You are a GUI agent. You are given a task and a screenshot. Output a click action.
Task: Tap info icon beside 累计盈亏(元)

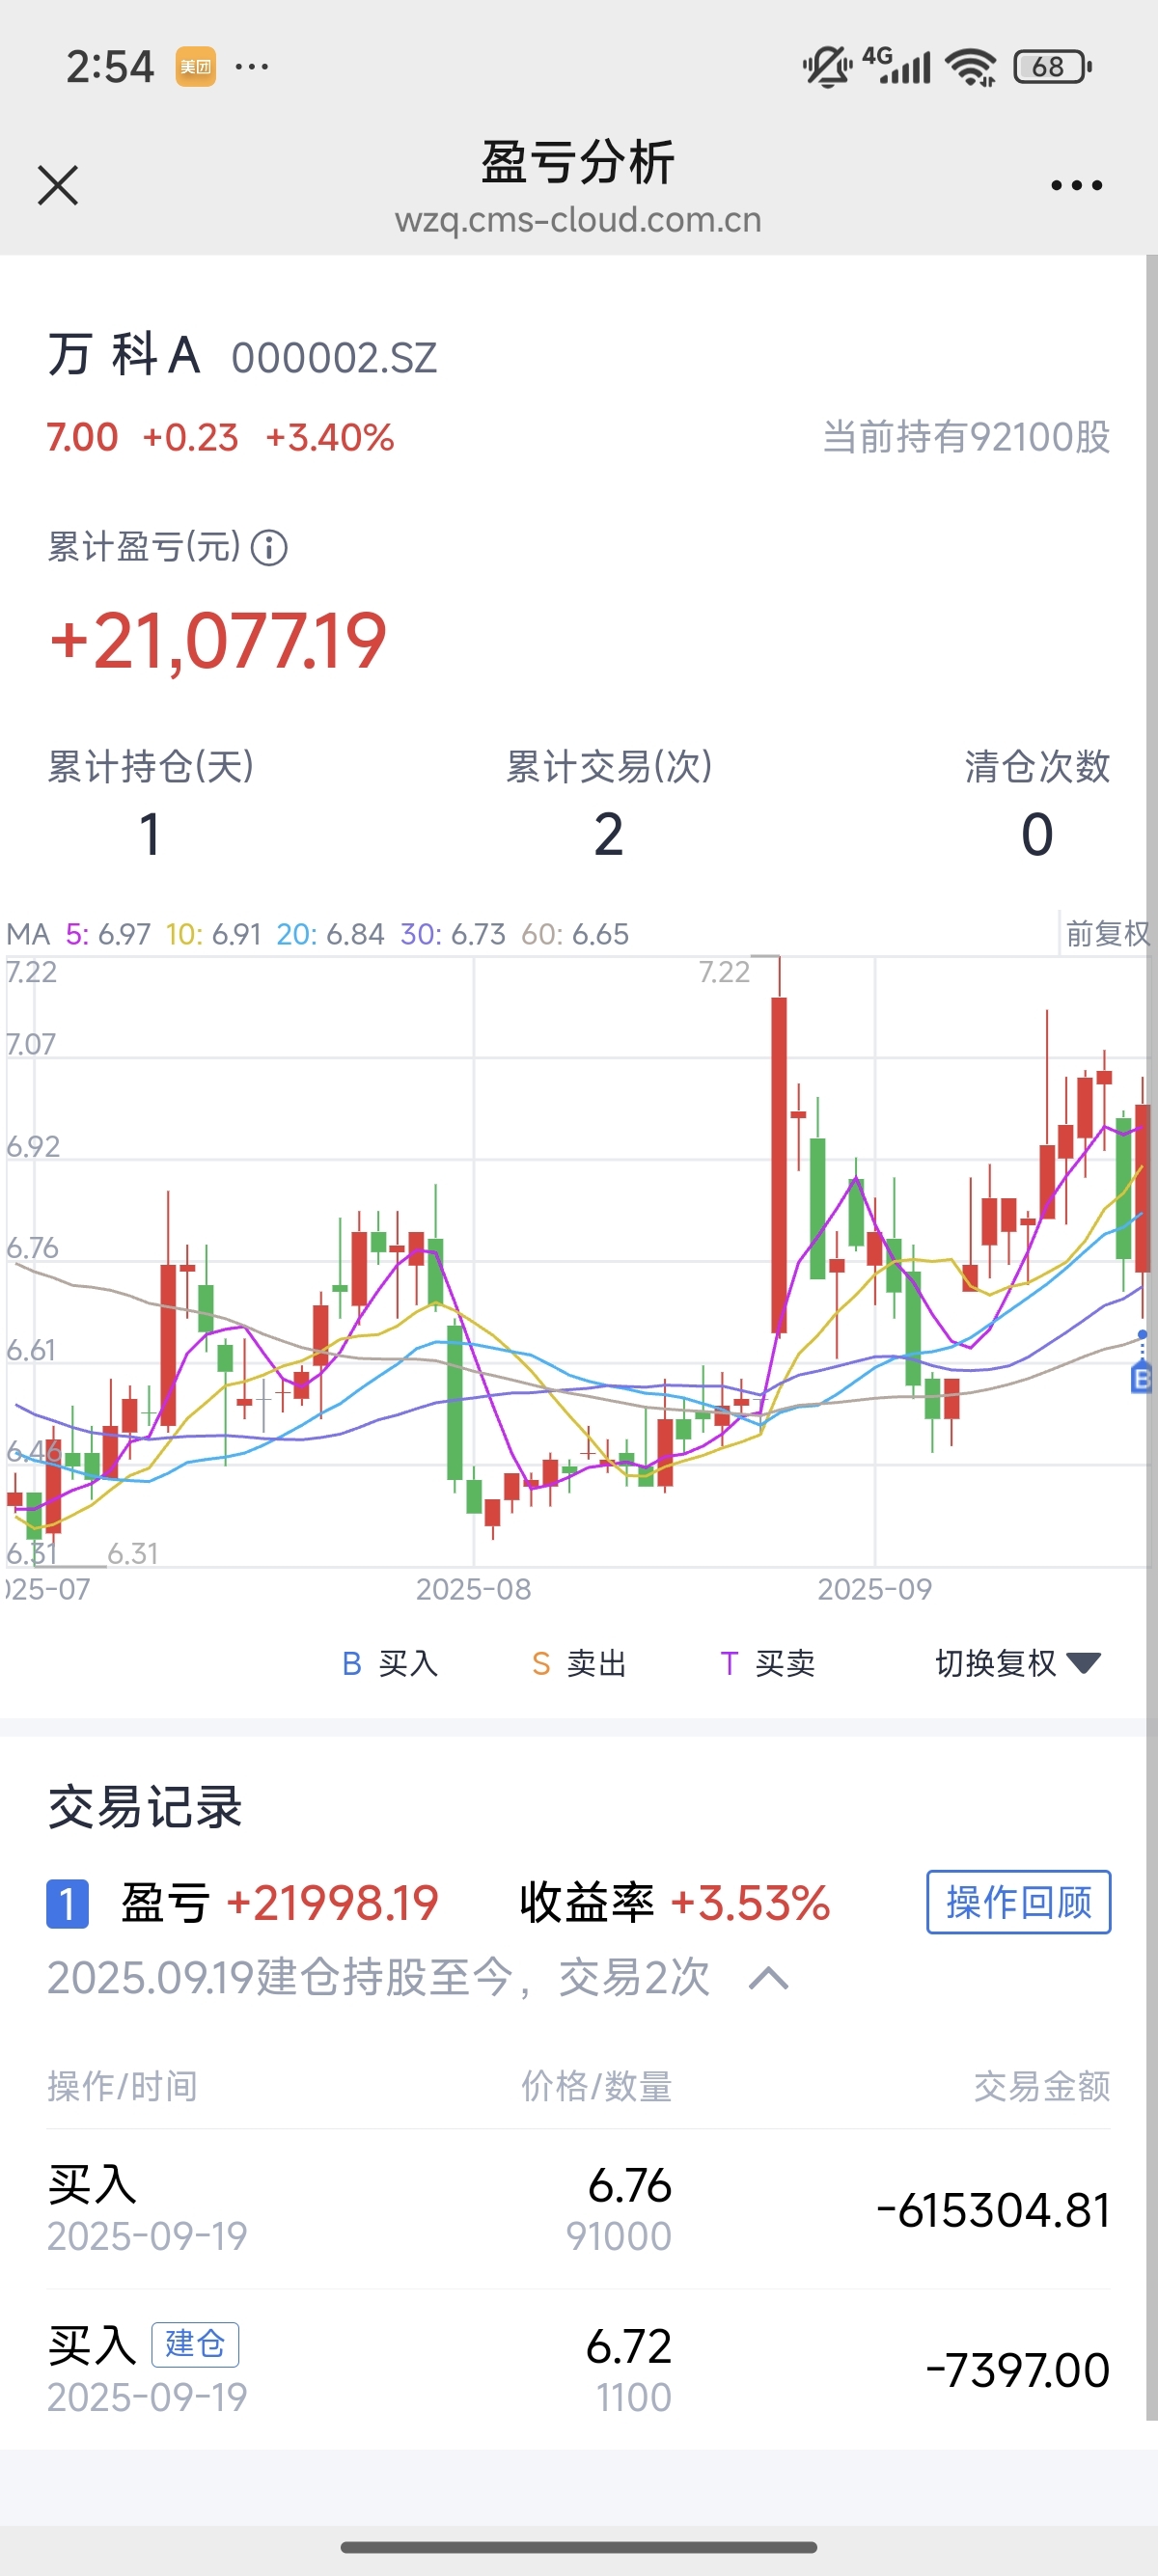tap(269, 548)
